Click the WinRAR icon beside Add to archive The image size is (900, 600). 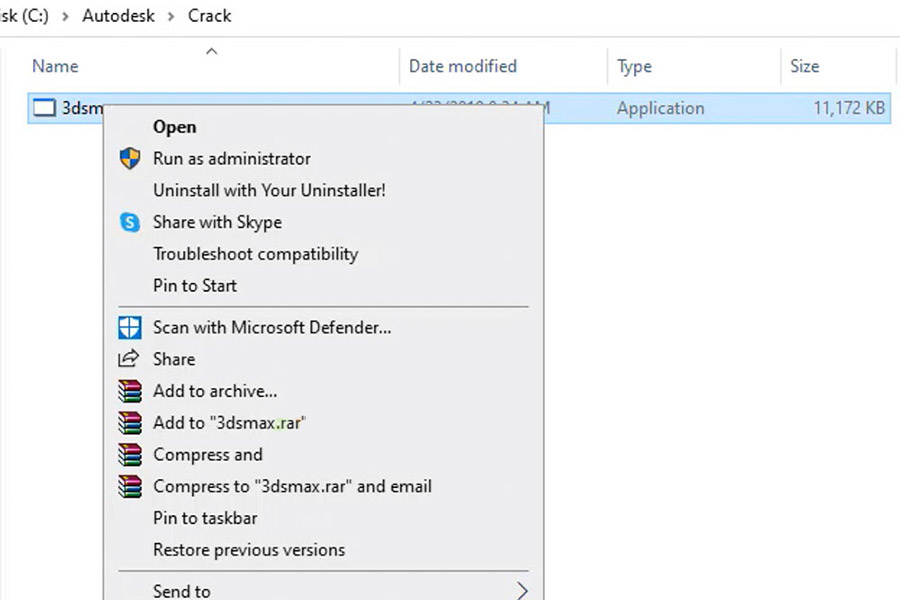tap(130, 391)
